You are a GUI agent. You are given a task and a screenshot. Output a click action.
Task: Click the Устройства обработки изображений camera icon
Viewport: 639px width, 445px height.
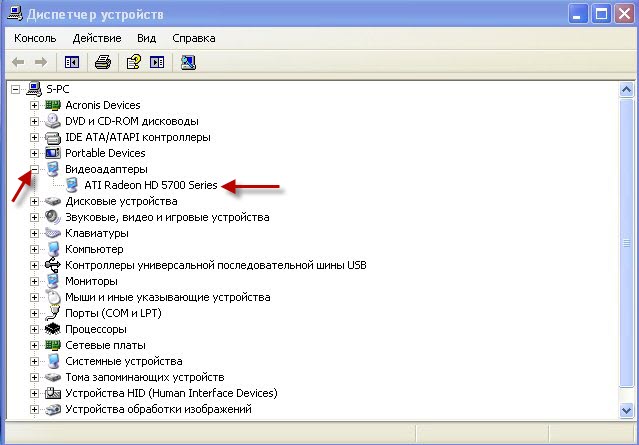click(53, 409)
